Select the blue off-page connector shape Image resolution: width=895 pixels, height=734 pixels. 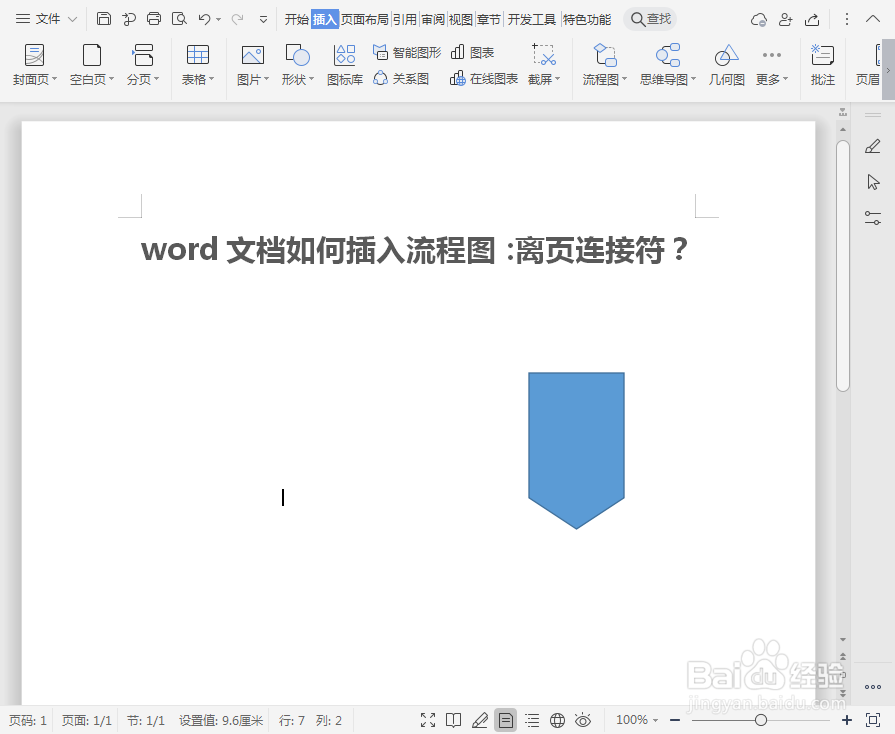coord(576,450)
